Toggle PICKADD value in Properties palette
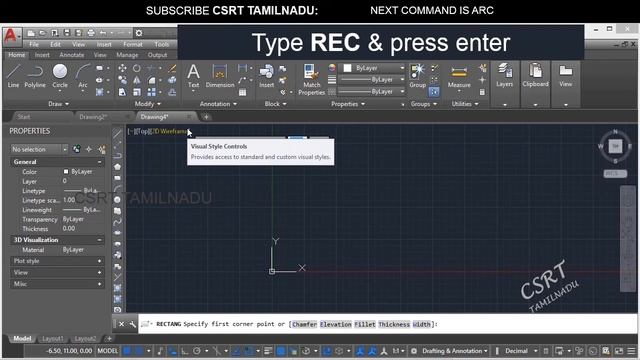This screenshot has width=640, height=360. click(x=76, y=149)
